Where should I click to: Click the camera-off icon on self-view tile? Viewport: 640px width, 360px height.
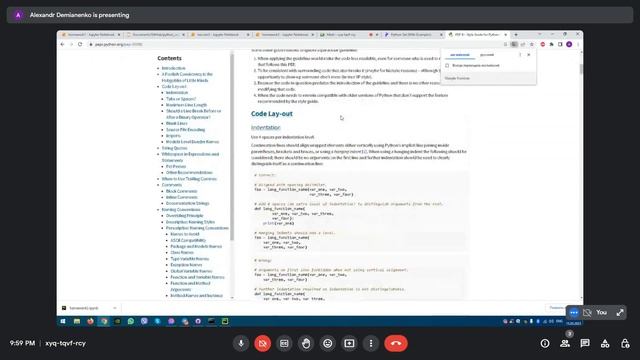point(587,313)
